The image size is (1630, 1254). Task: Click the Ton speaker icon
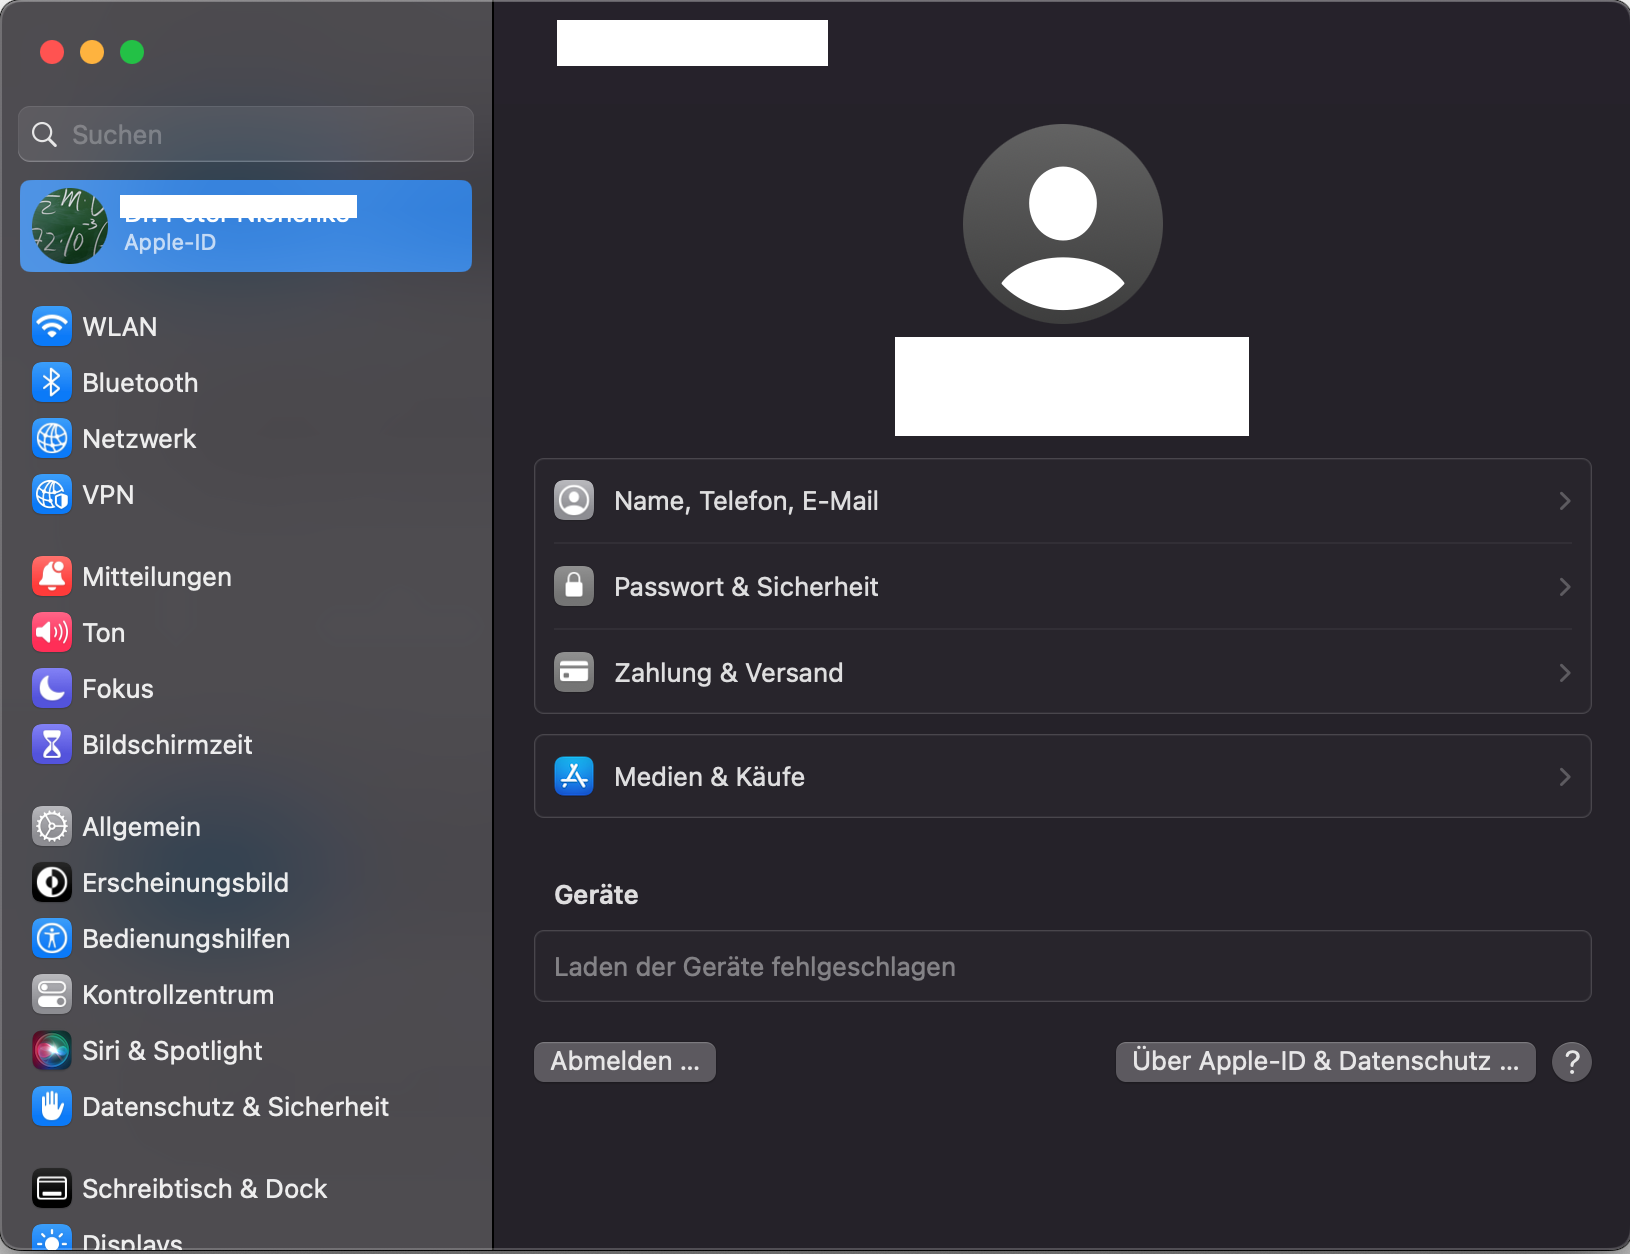[x=52, y=632]
